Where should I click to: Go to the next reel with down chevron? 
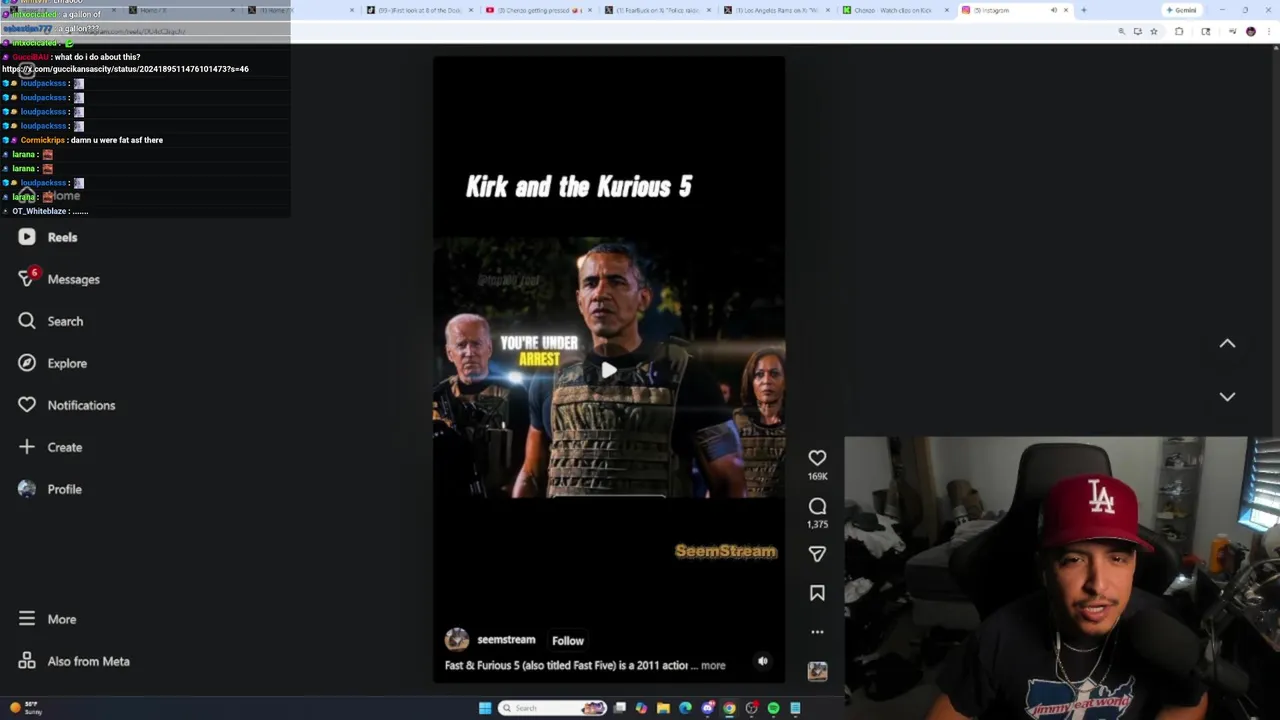tap(1227, 396)
